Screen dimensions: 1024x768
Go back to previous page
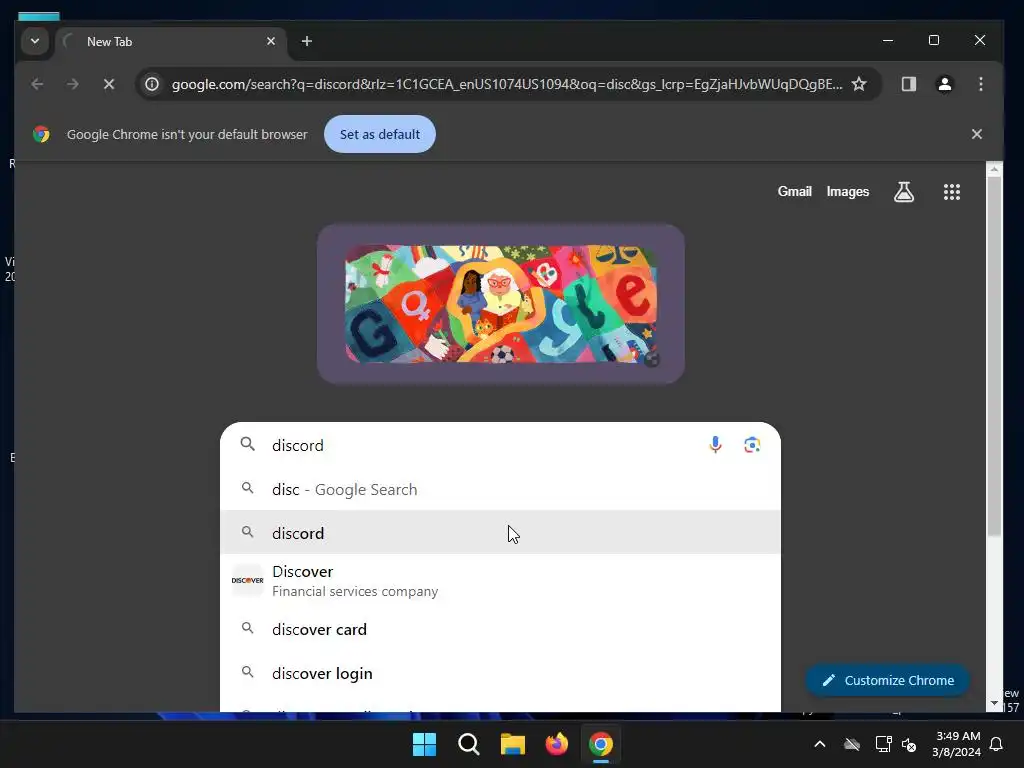pos(37,84)
